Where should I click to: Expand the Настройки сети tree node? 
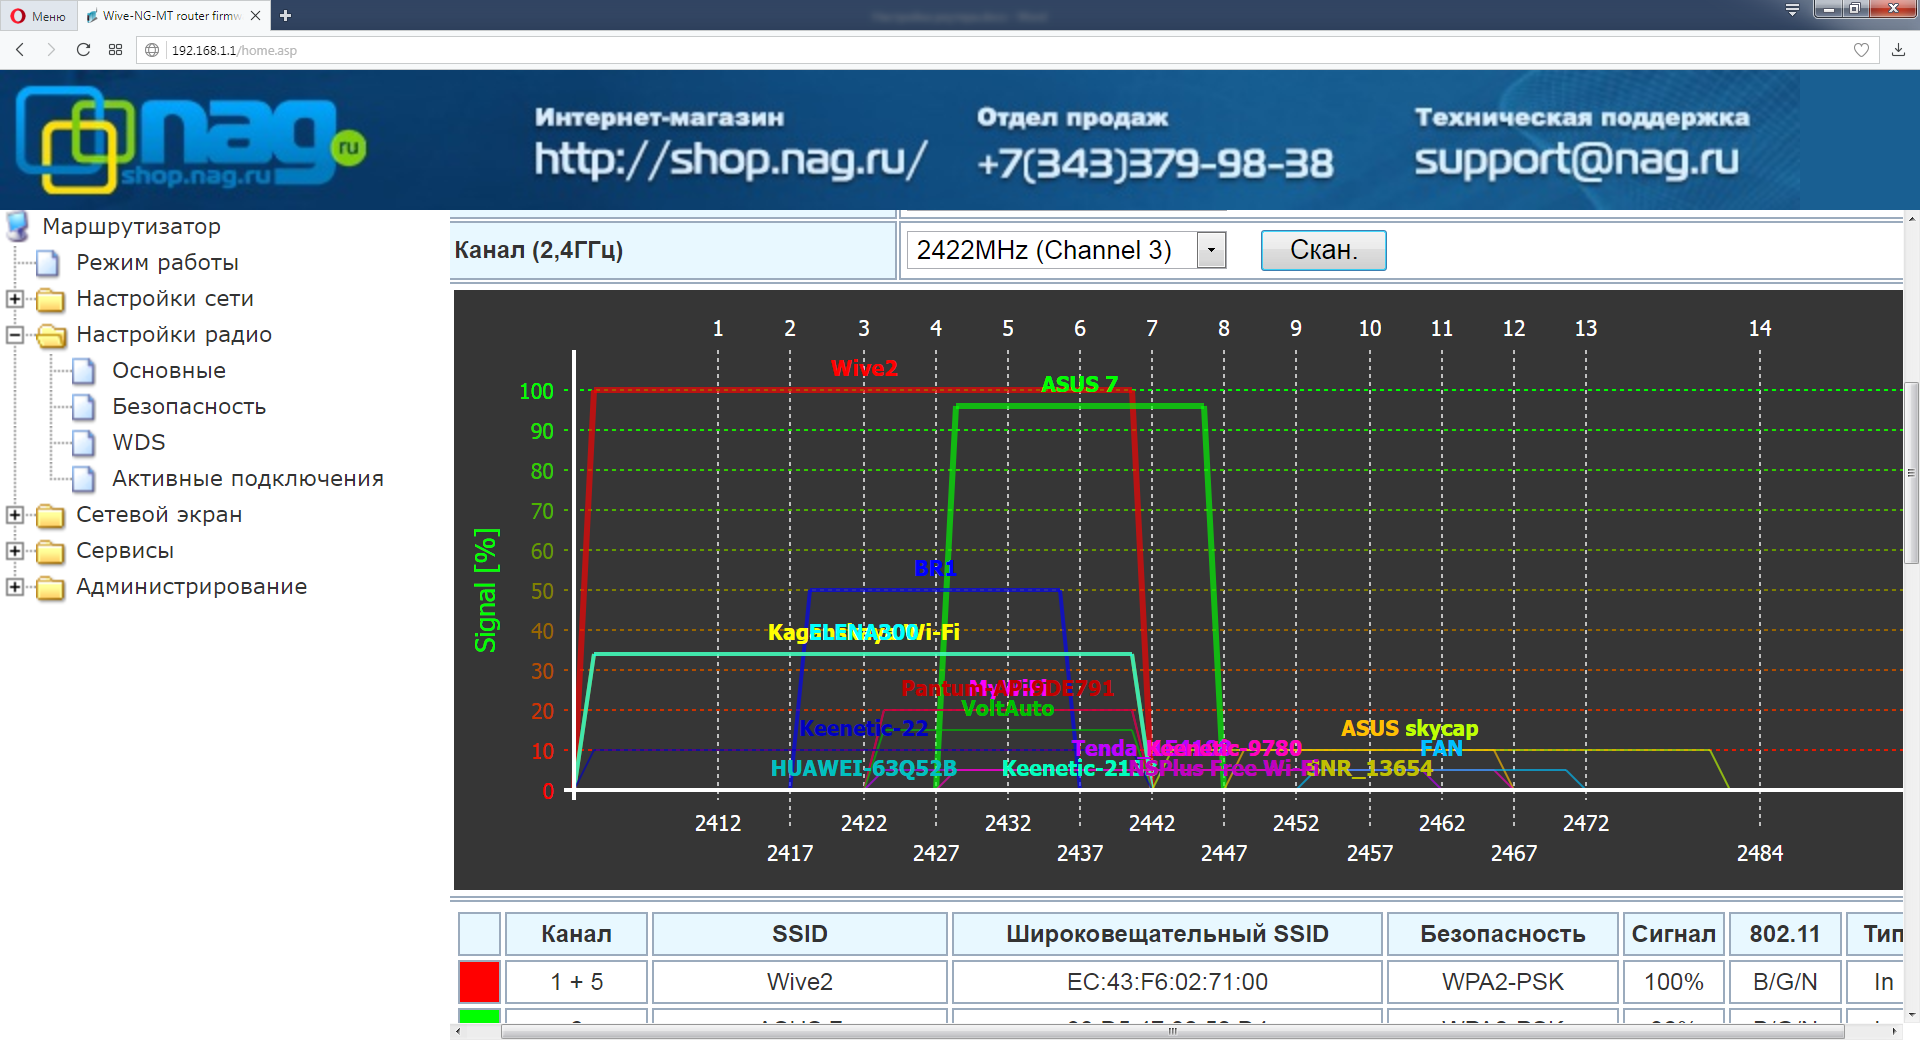(x=14, y=298)
